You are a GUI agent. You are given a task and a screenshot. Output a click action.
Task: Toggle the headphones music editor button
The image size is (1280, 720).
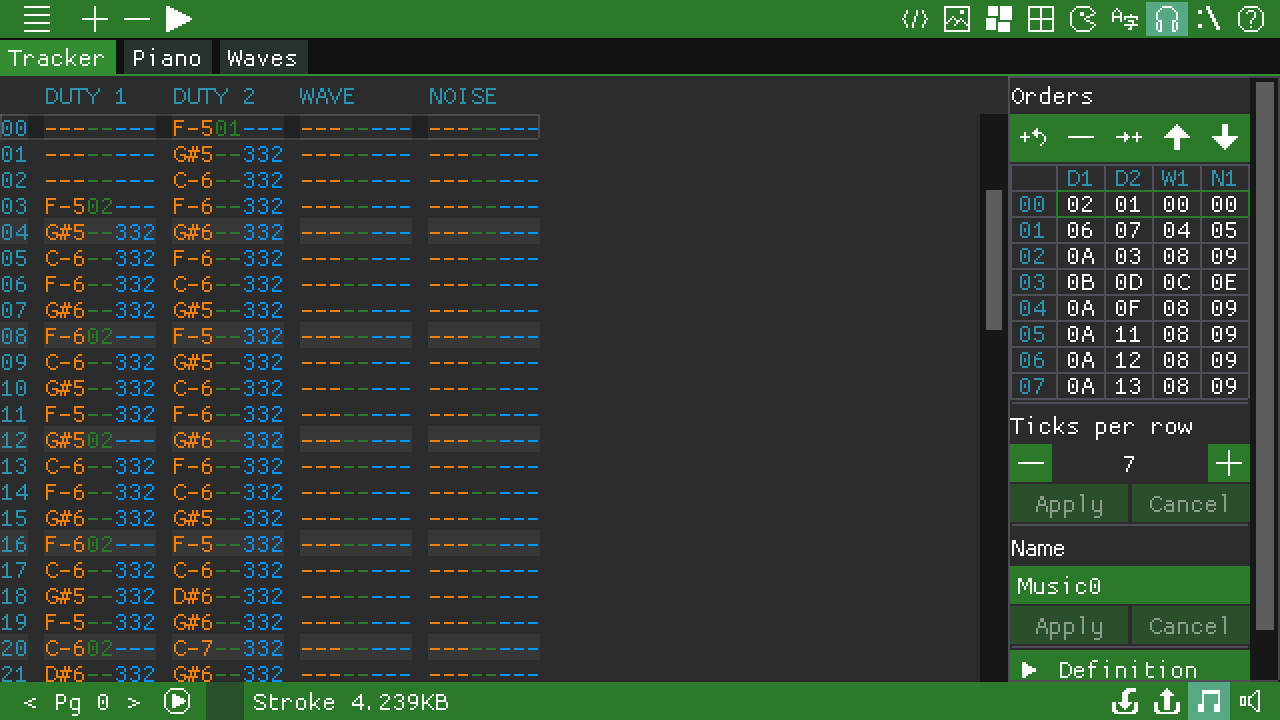[x=1167, y=19]
